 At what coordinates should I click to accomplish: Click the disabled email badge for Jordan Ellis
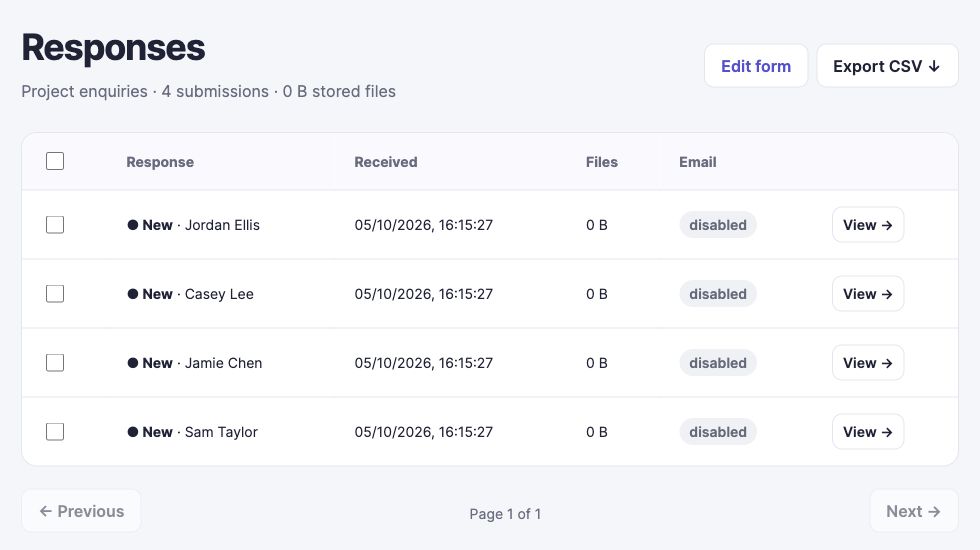click(718, 225)
